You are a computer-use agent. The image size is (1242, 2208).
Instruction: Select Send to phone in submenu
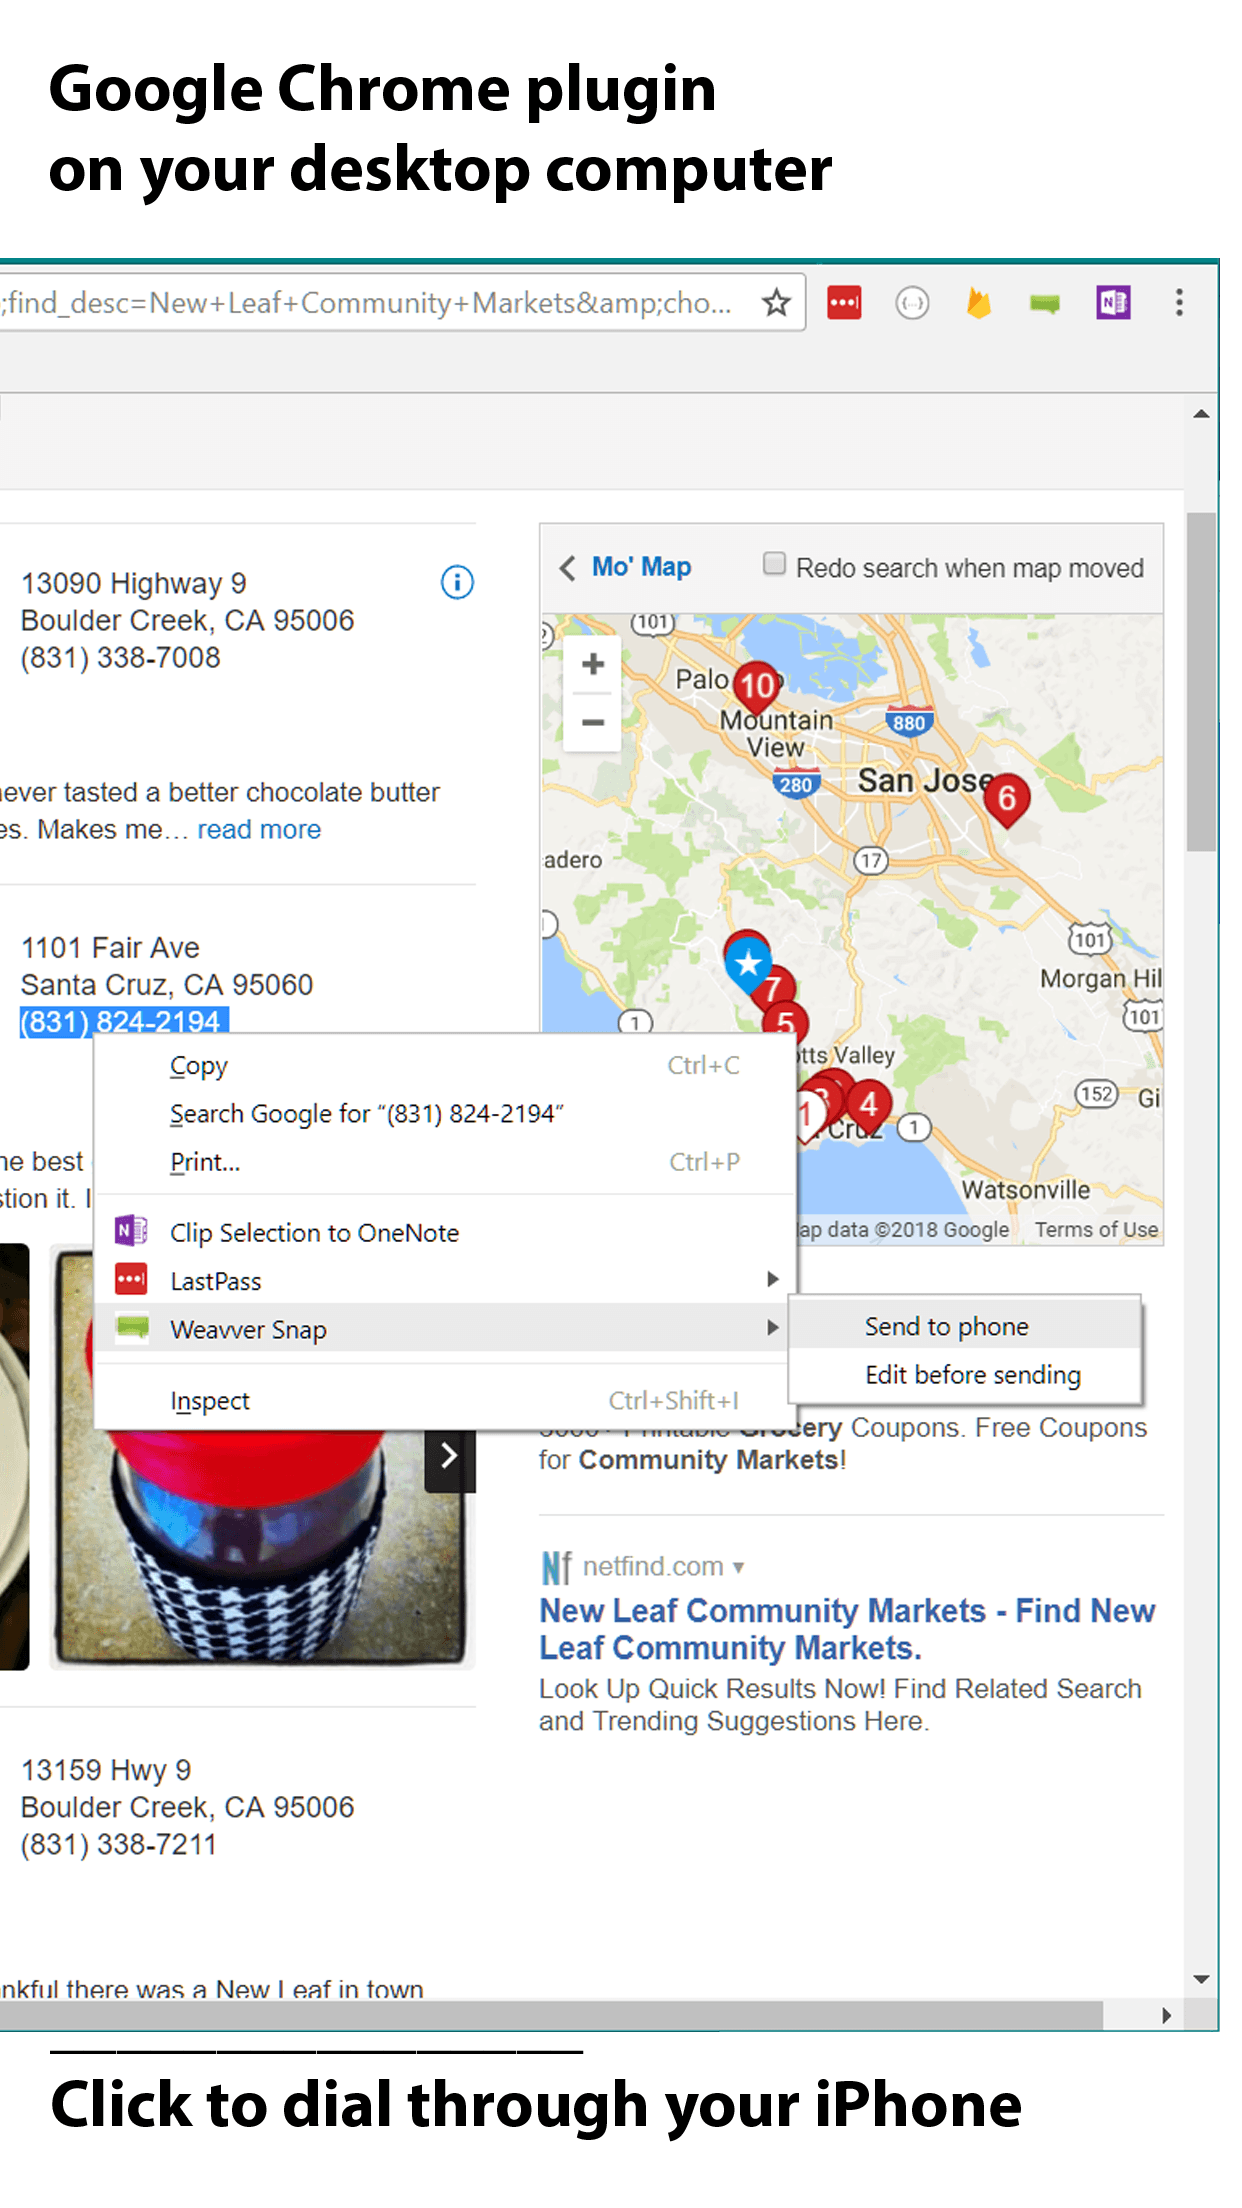pos(965,1326)
